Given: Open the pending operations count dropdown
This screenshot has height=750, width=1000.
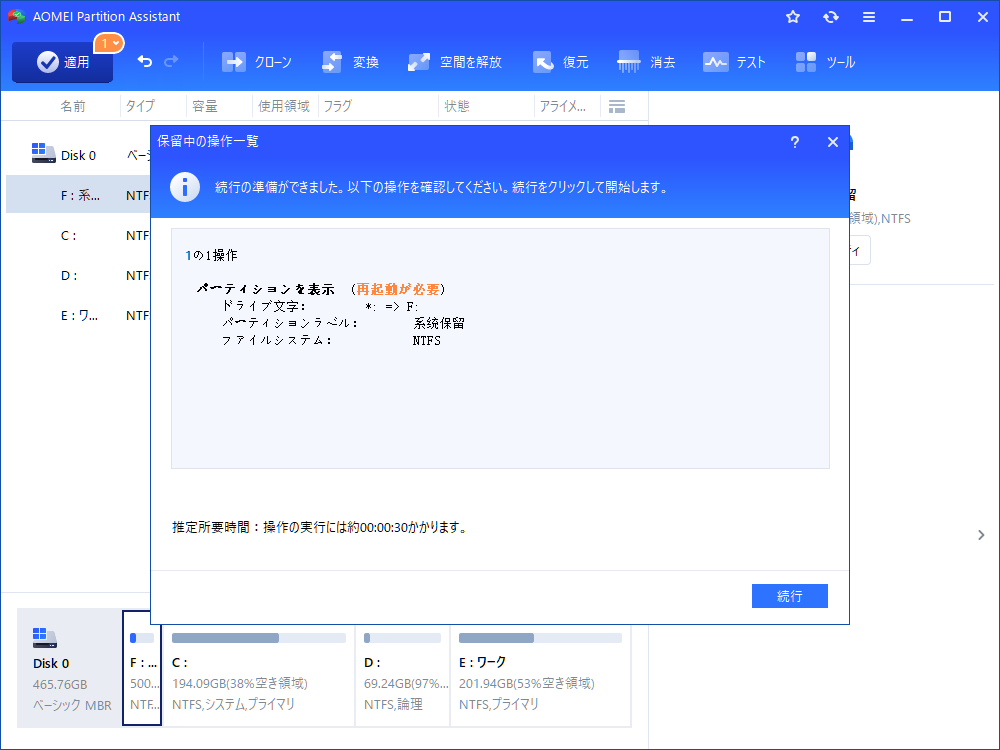Looking at the screenshot, I should tap(109, 43).
